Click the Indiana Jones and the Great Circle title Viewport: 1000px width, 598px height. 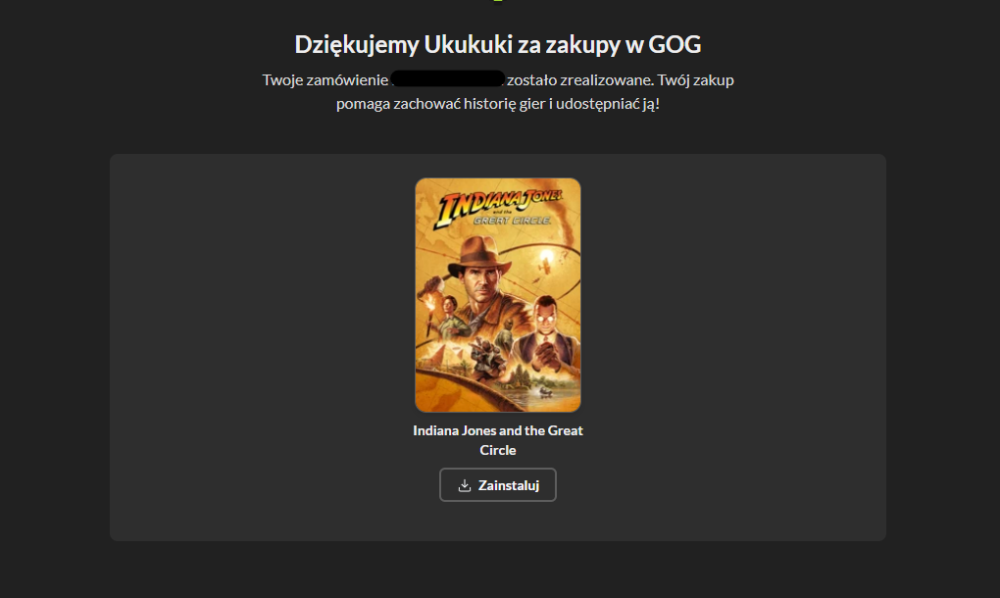[x=497, y=440]
